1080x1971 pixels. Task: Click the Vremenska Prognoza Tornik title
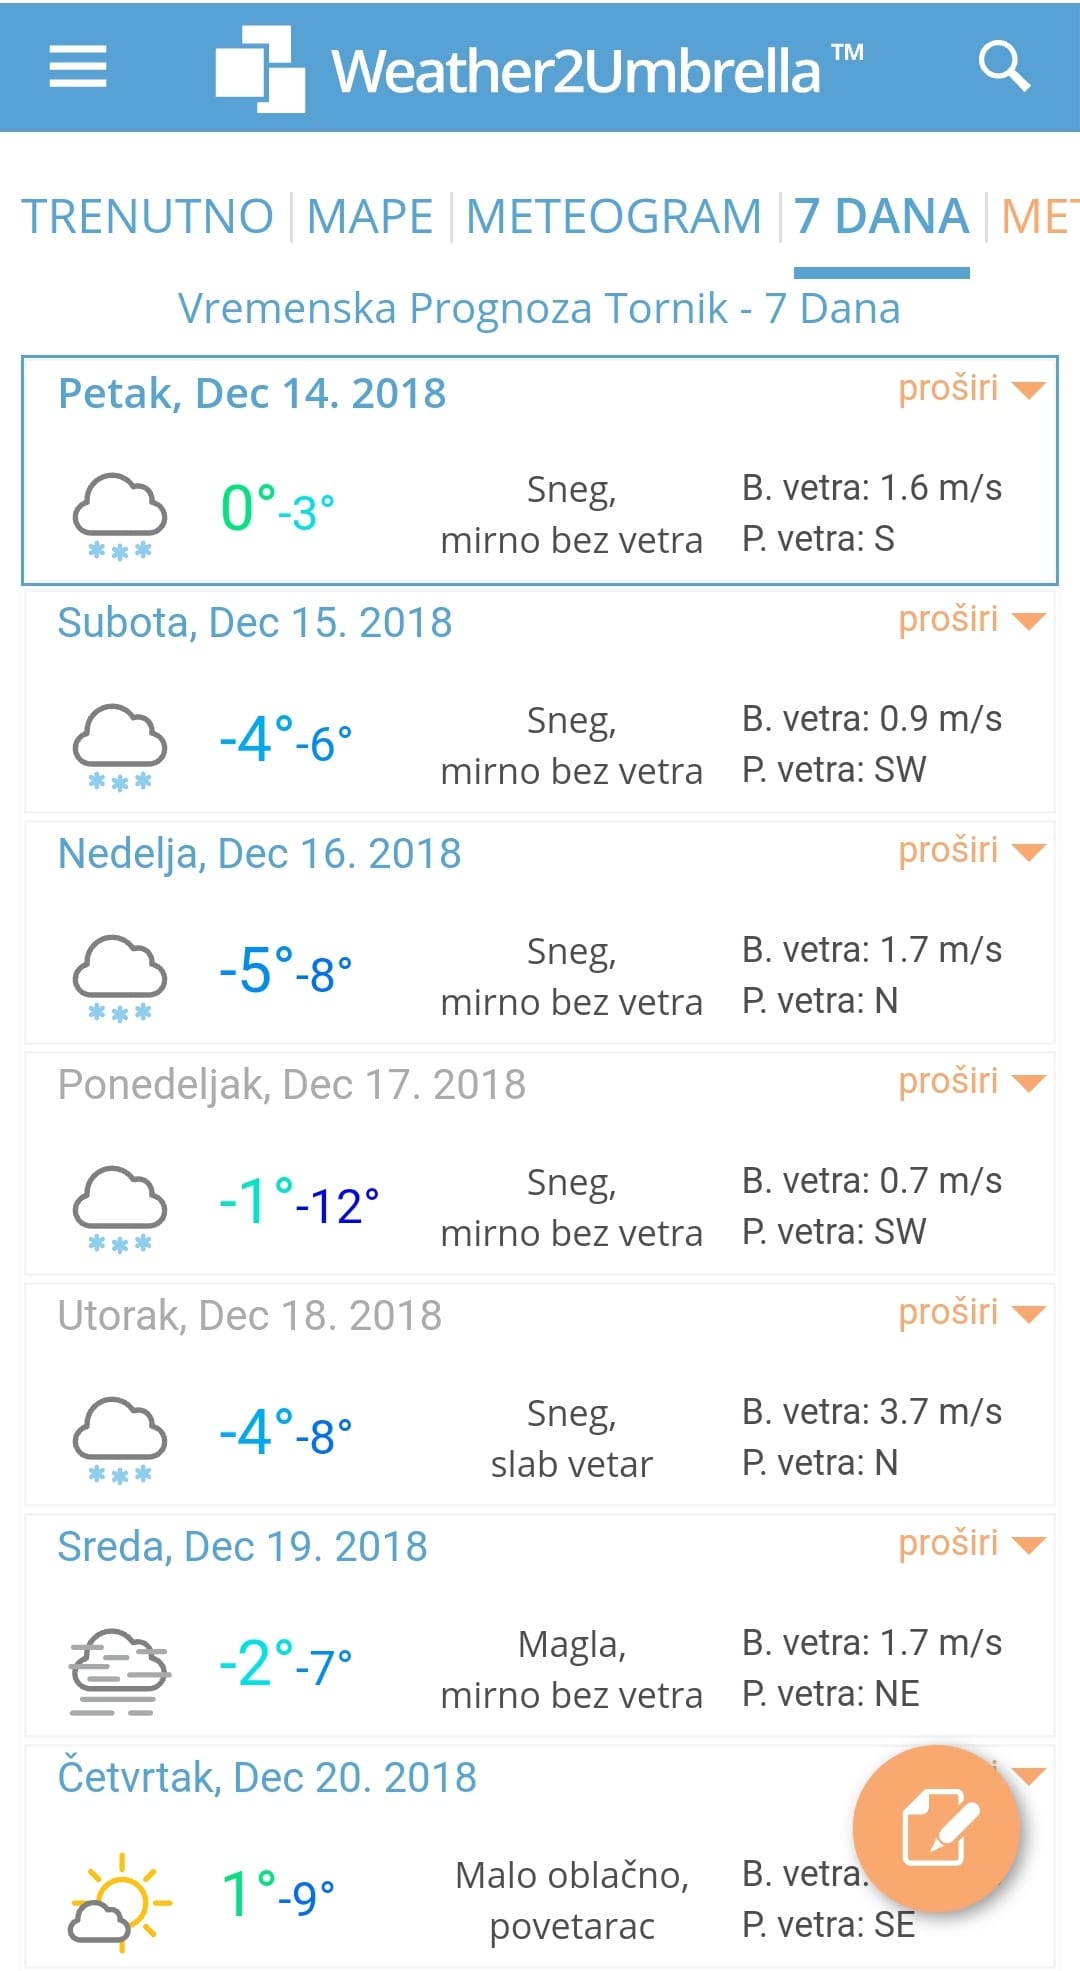tap(539, 309)
